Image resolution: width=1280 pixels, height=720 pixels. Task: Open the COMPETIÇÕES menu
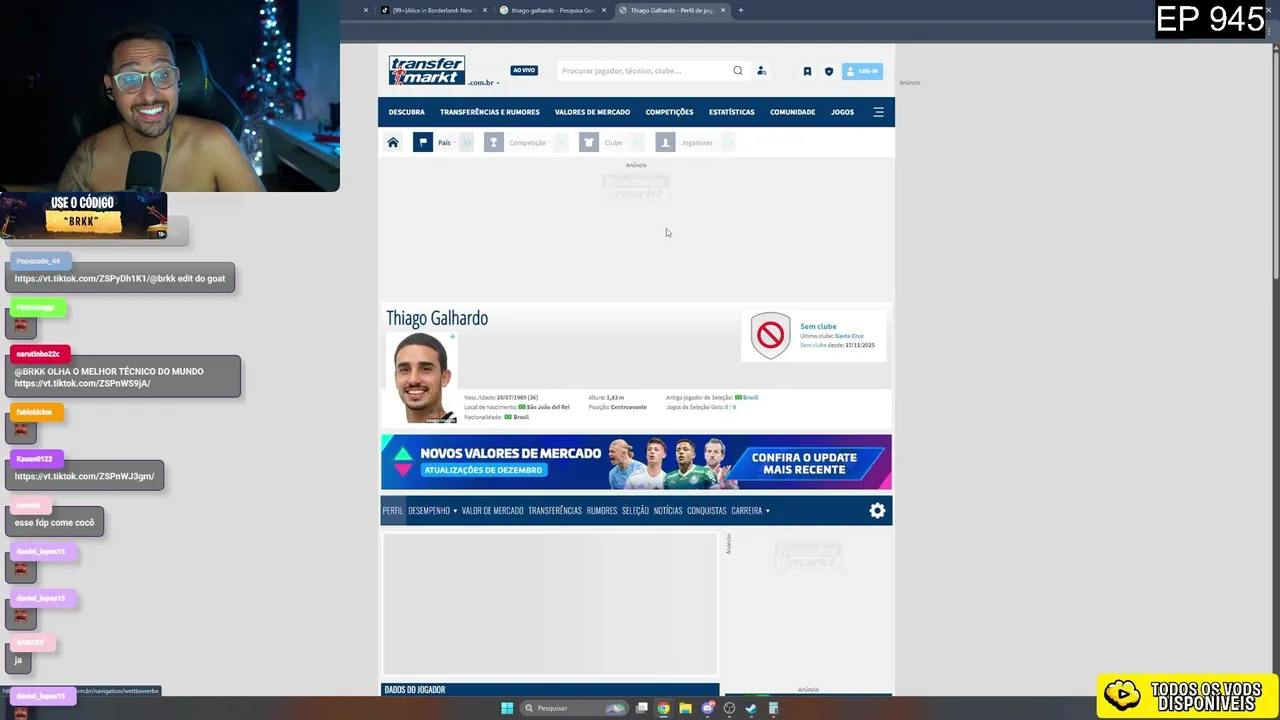(669, 112)
